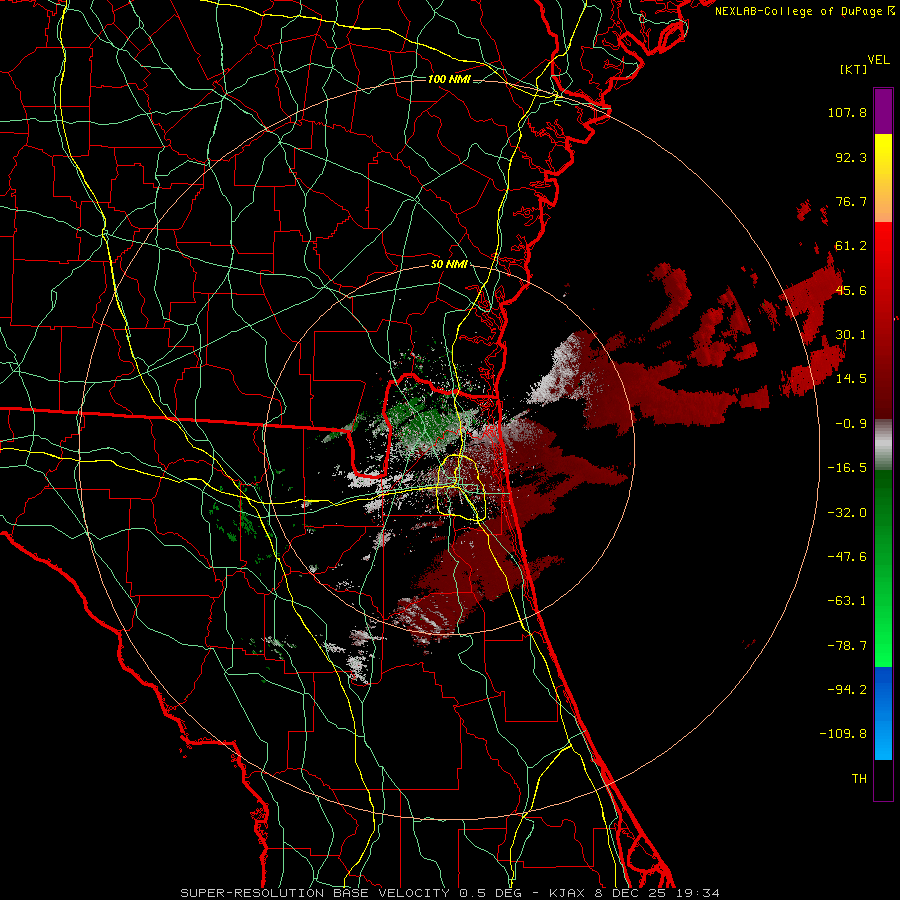This screenshot has height=900, width=900.
Task: Click the -0.9 legend value
Action: tap(851, 424)
